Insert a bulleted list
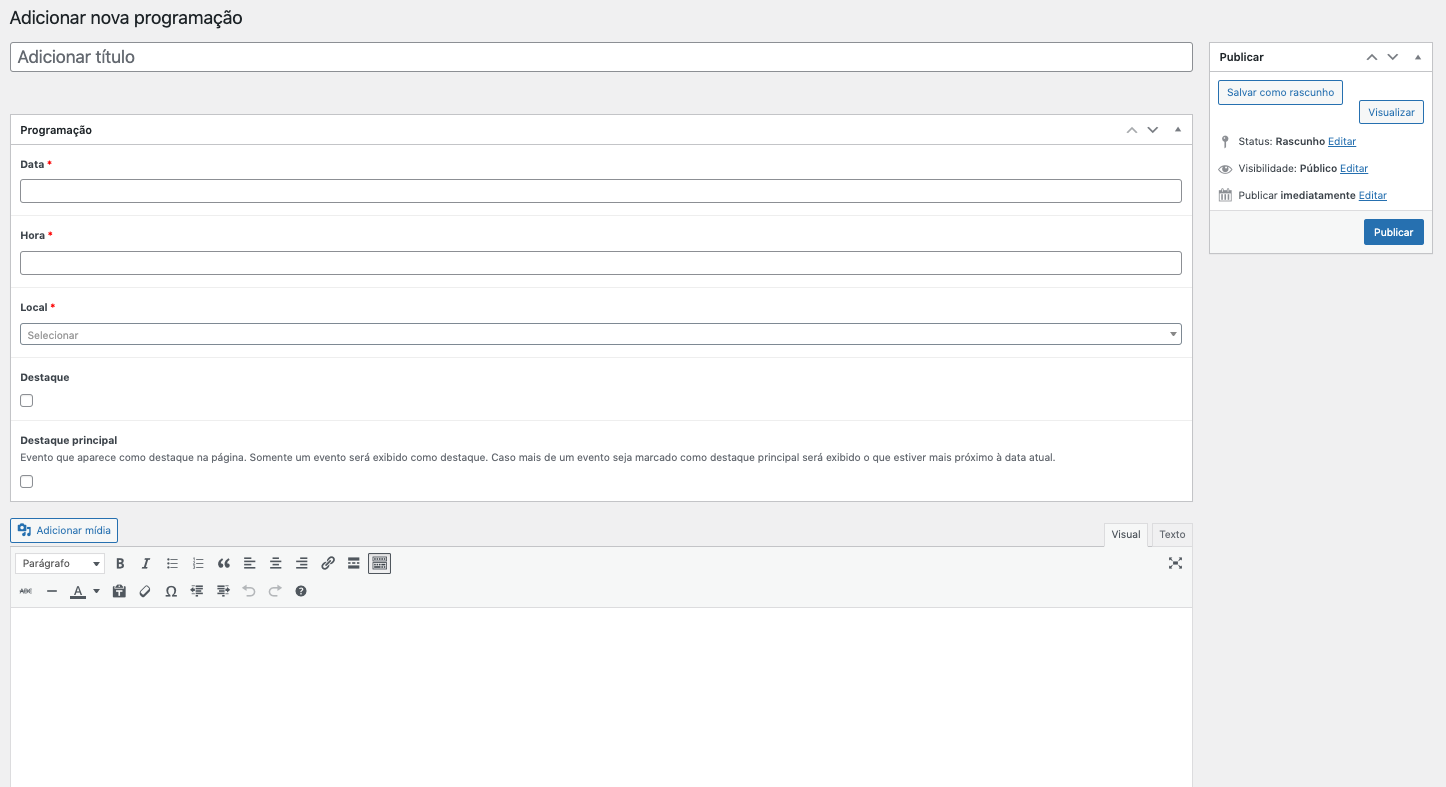Viewport: 1446px width, 787px height. coord(172,564)
